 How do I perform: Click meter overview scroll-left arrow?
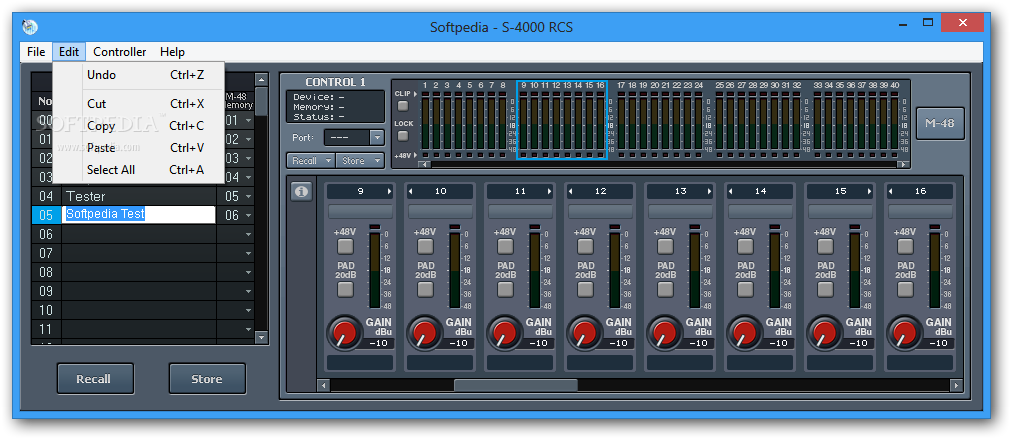(424, 164)
